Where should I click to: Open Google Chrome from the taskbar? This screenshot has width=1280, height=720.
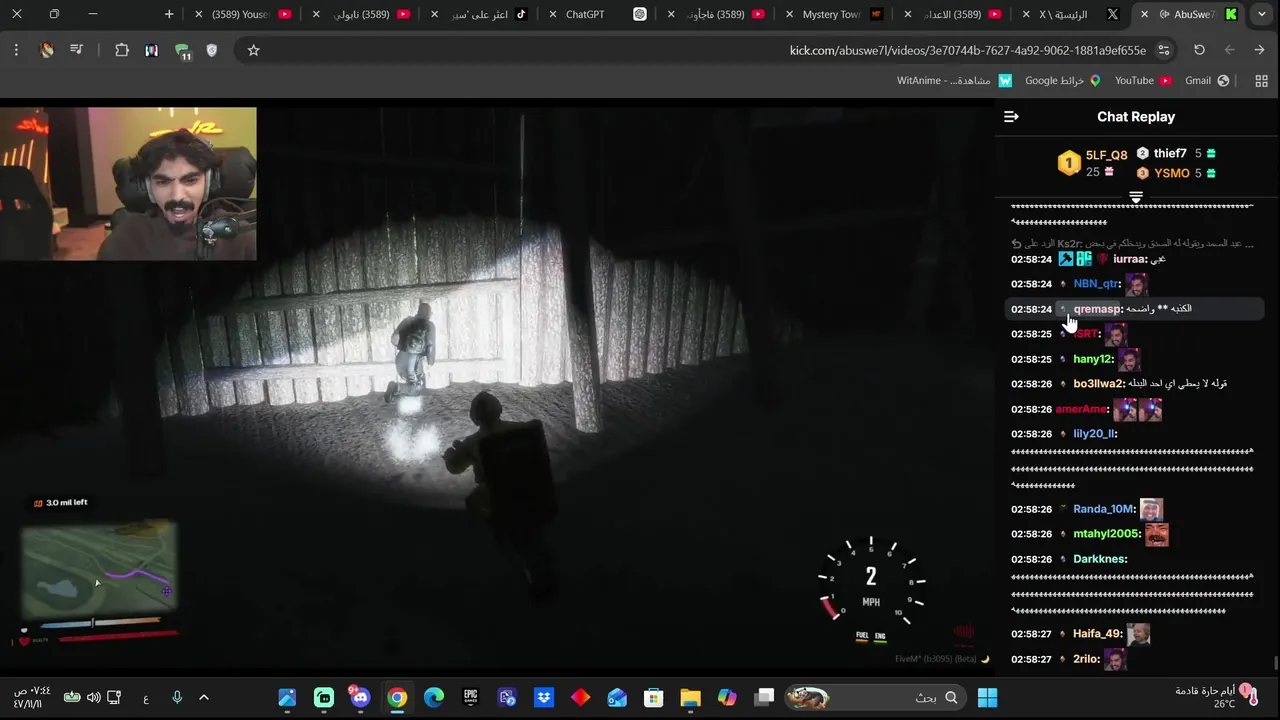[x=397, y=697]
